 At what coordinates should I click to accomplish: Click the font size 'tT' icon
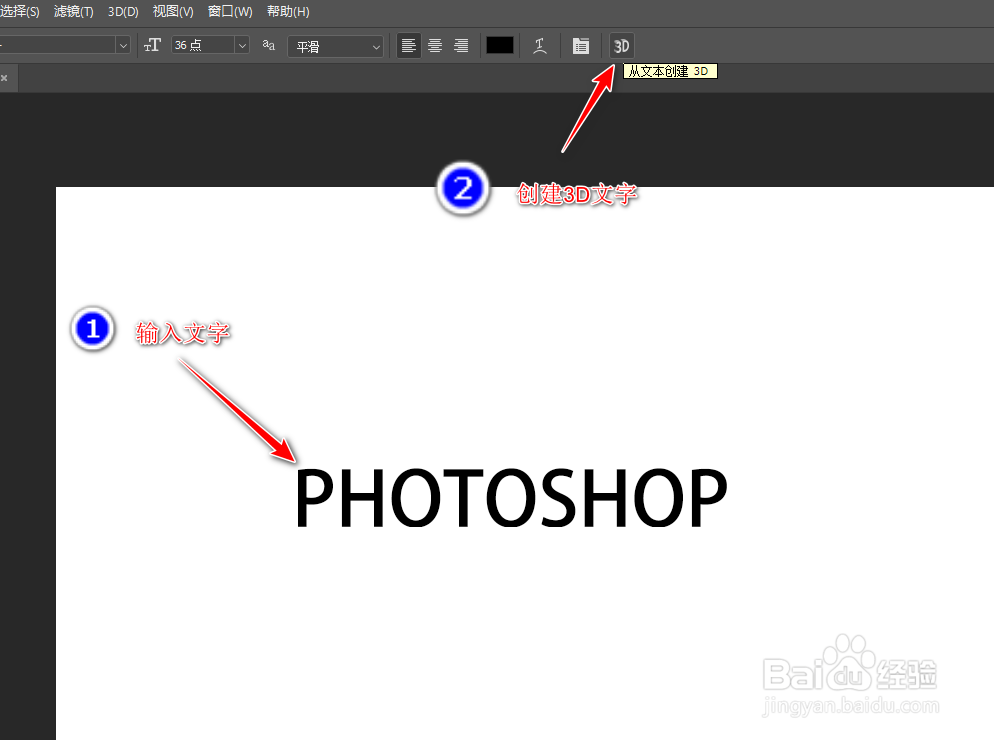[152, 45]
